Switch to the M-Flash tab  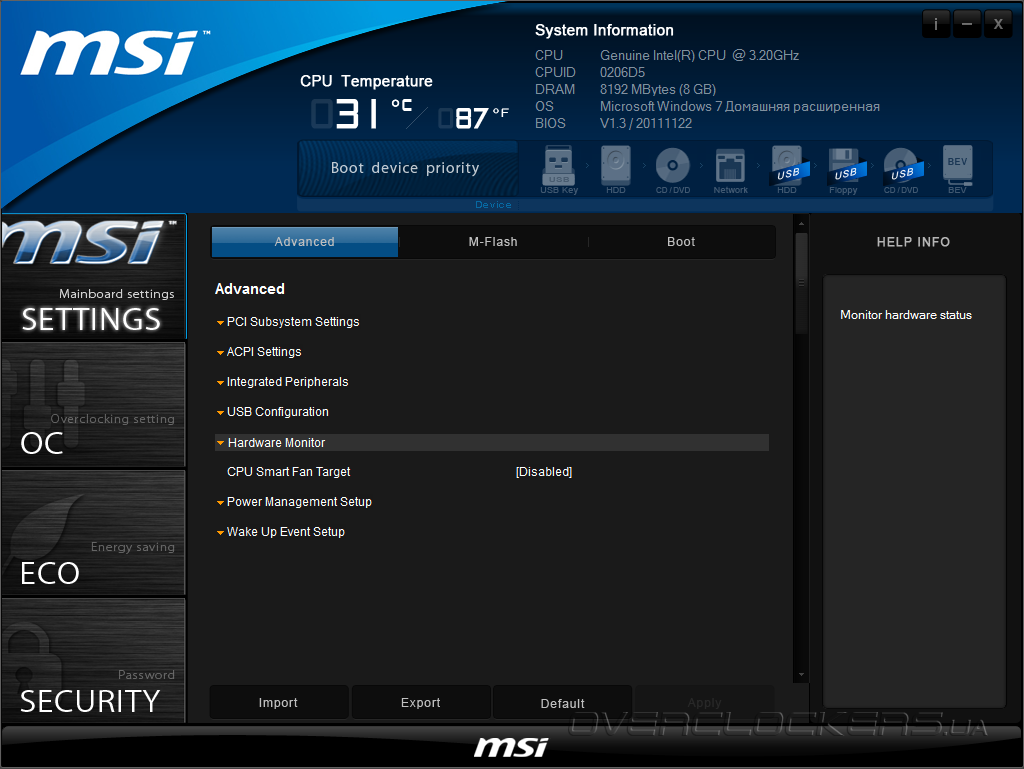click(x=493, y=242)
